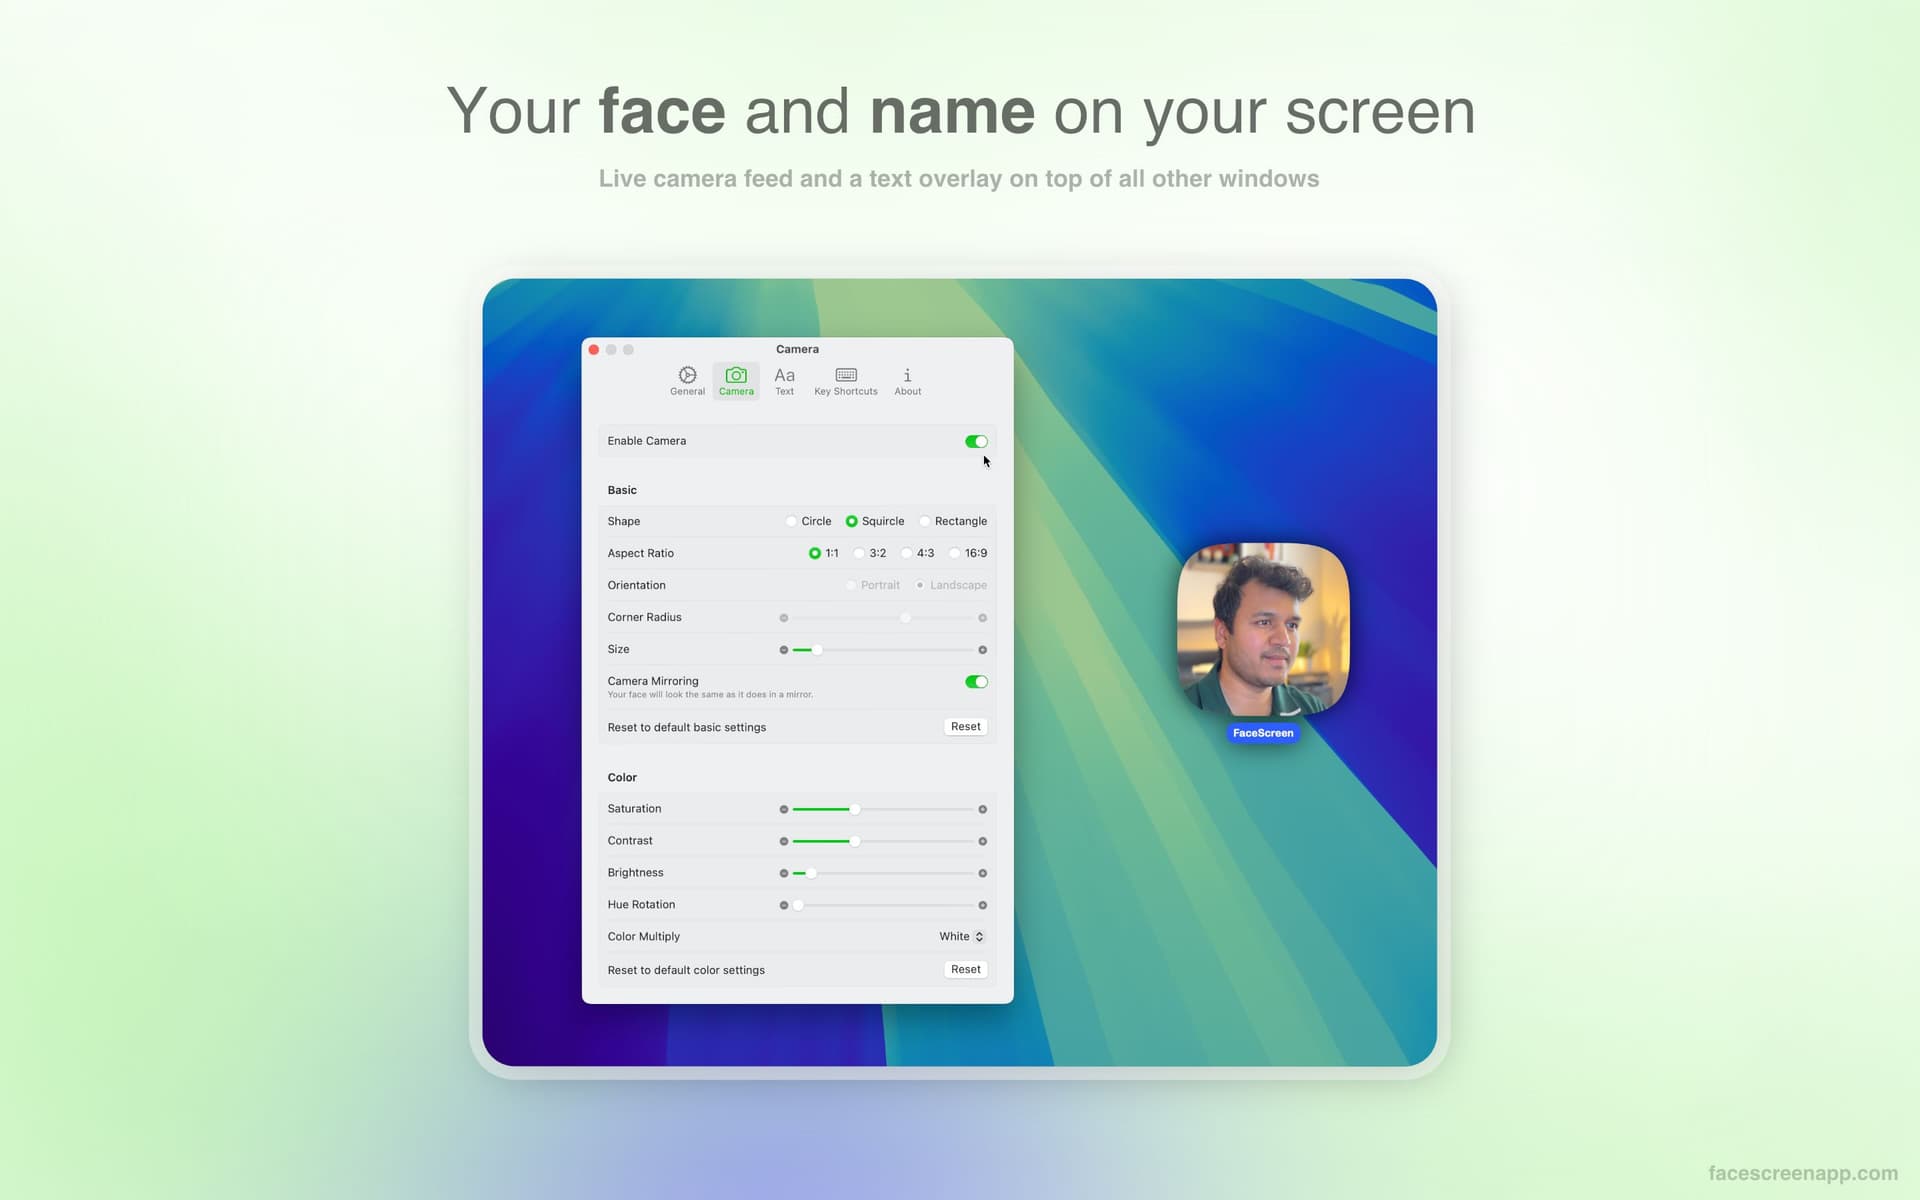Viewport: 1920px width, 1200px height.
Task: Open the General settings tab
Action: [687, 381]
